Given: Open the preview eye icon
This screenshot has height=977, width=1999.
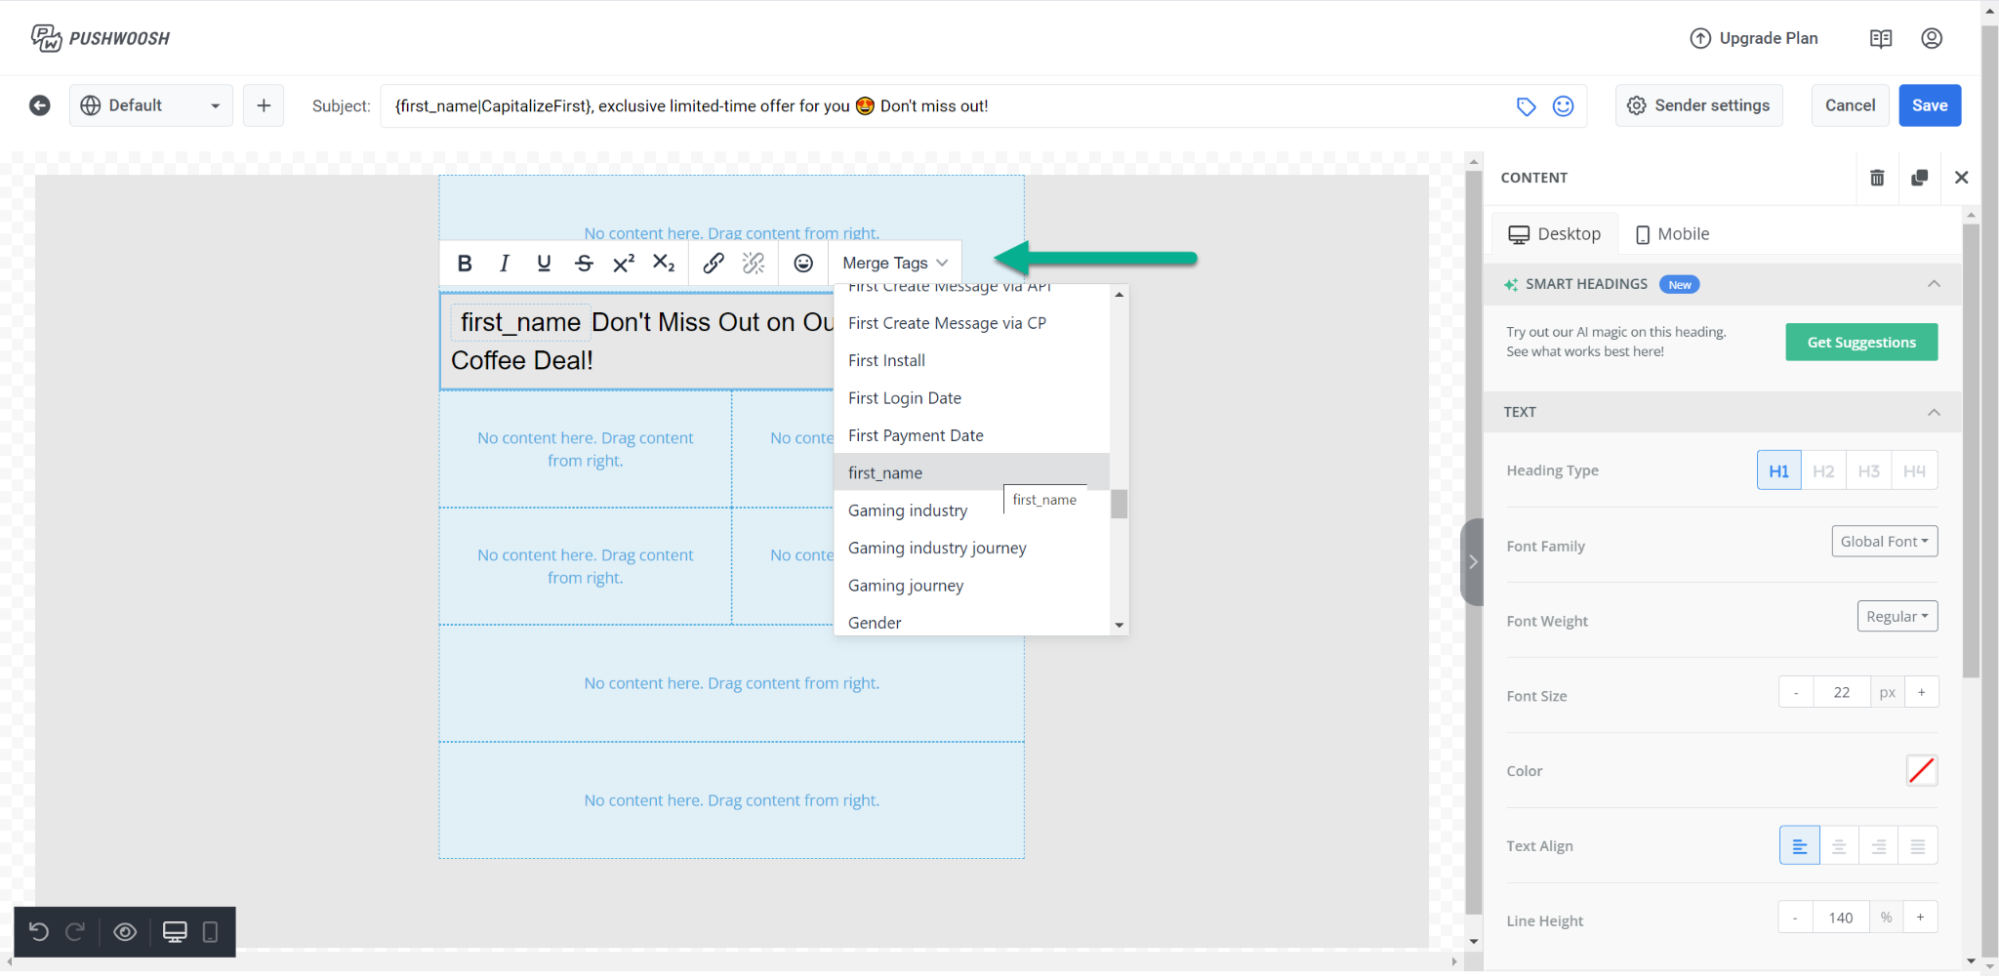Looking at the screenshot, I should (x=125, y=932).
